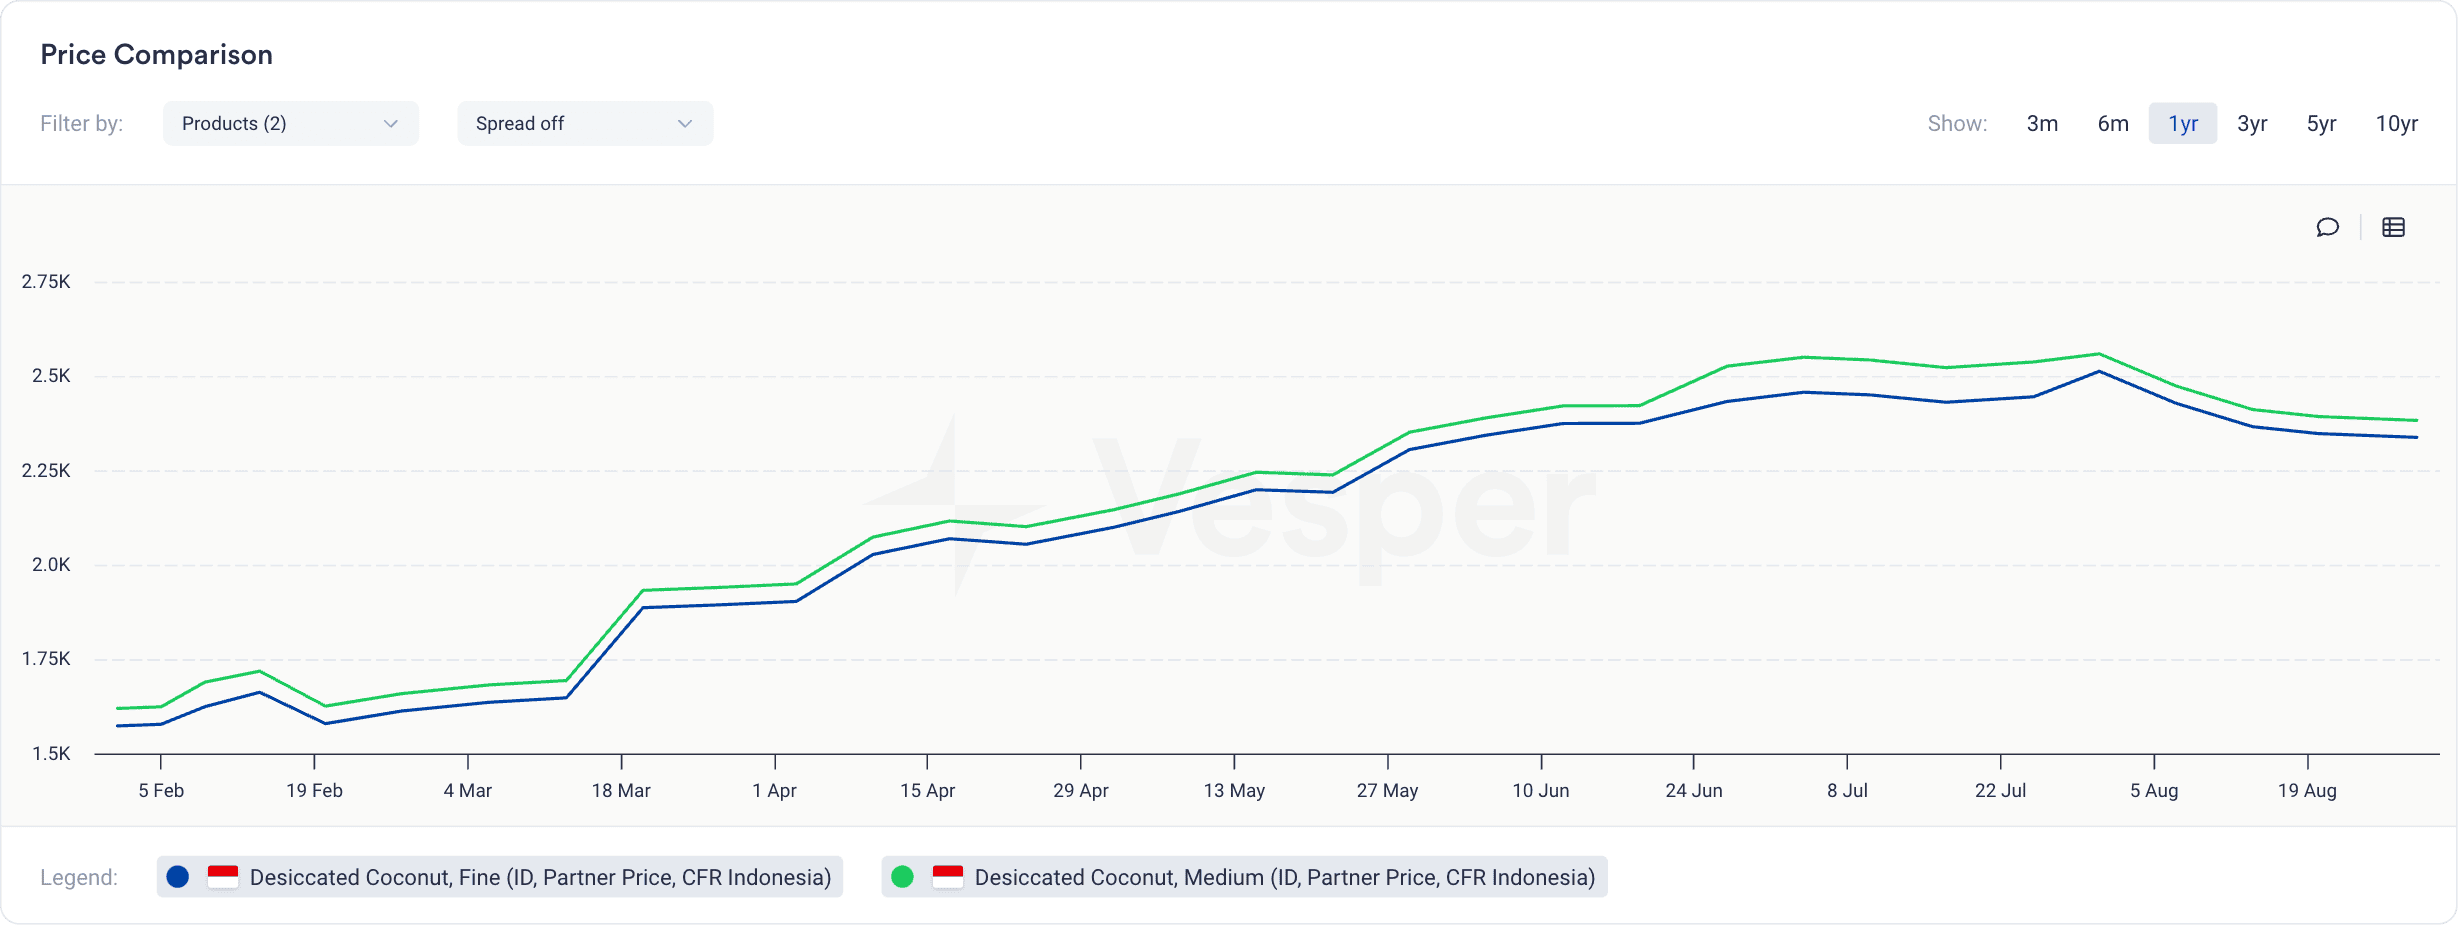Select the 6m time range

pyautogui.click(x=2113, y=123)
